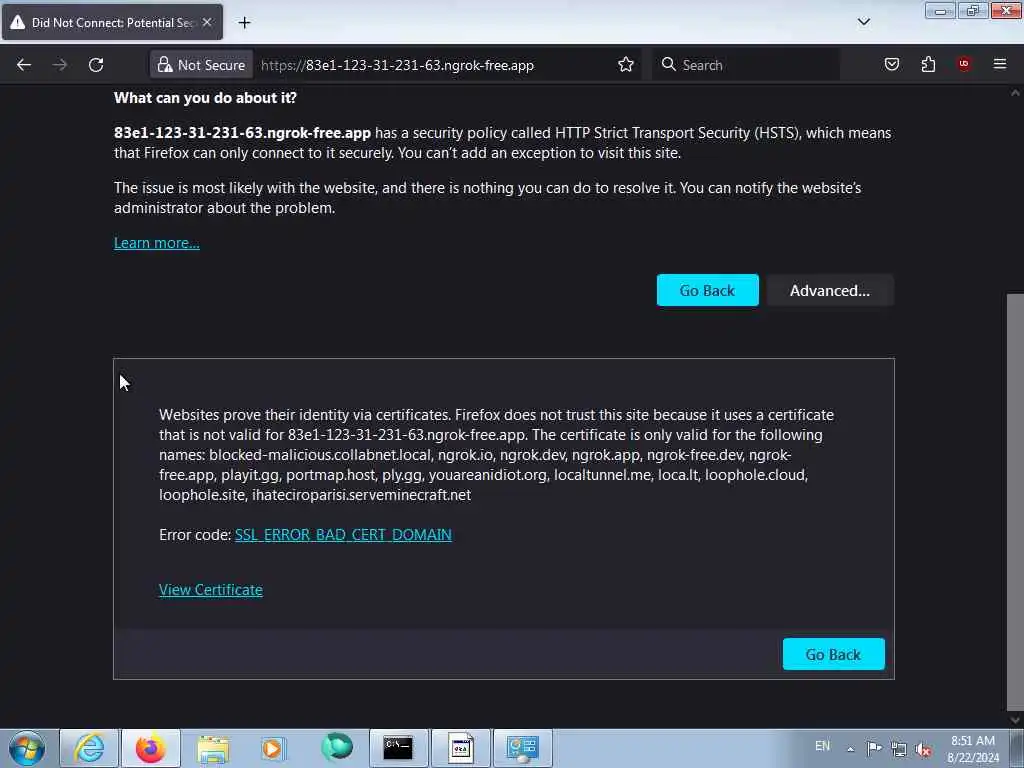Image resolution: width=1024 pixels, height=768 pixels.
Task: Open the Windows Start menu
Action: 27,748
